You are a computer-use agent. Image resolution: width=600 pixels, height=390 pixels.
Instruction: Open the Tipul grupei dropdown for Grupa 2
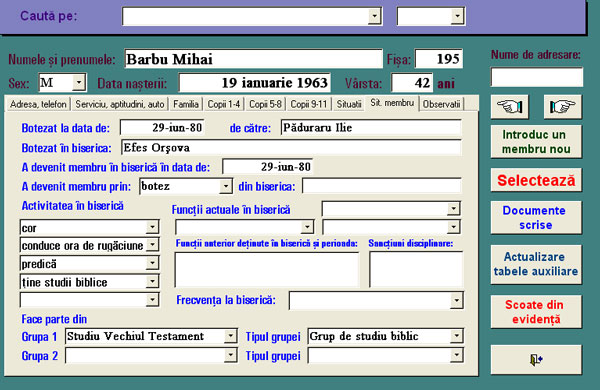[456, 356]
